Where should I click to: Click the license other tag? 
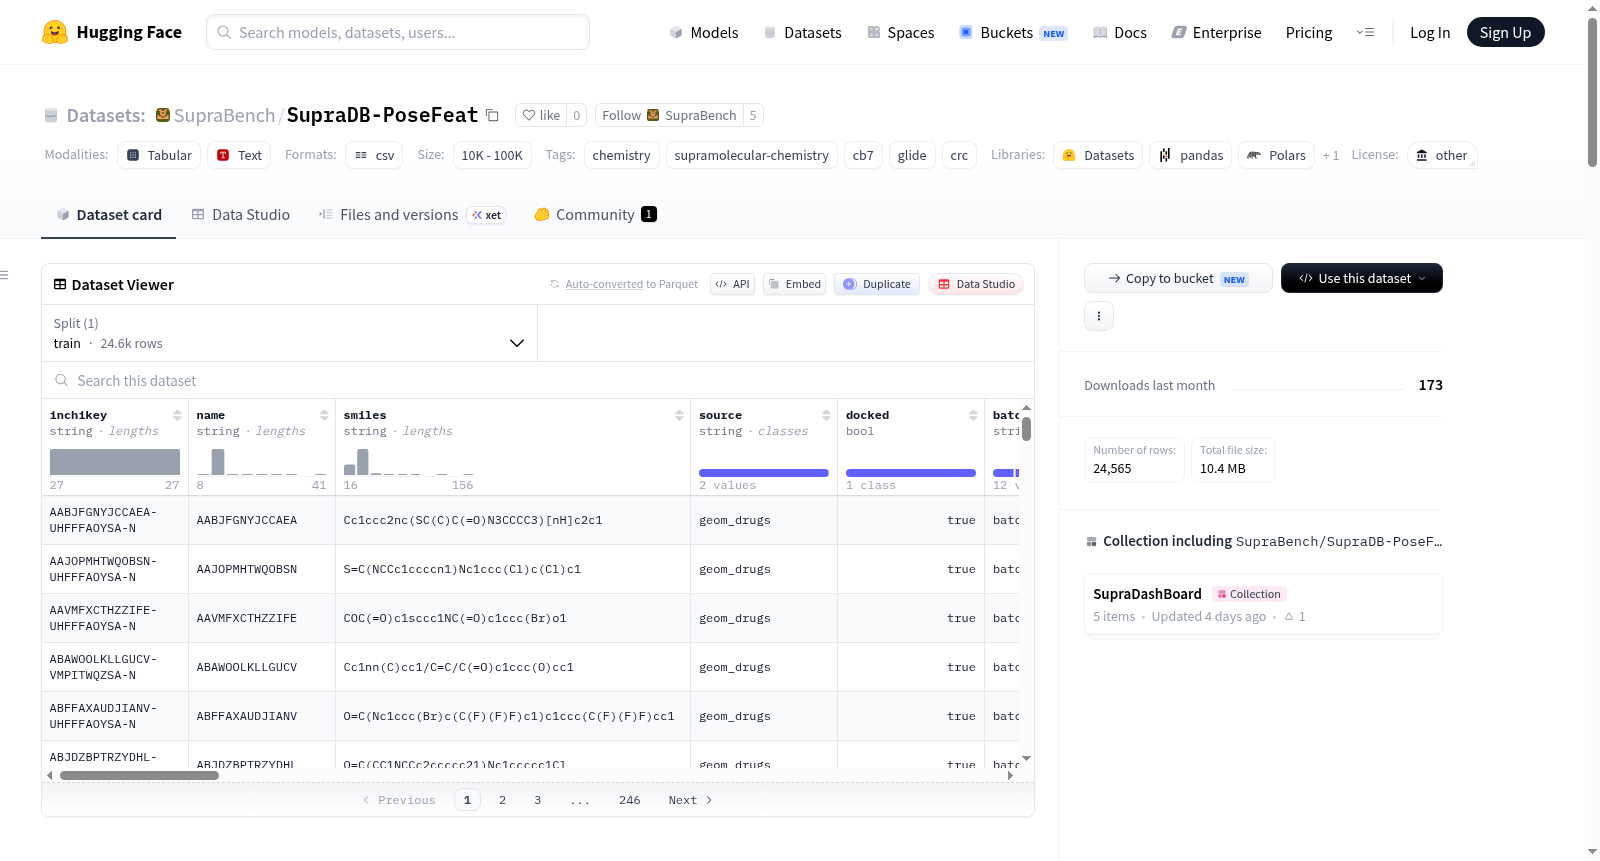pyautogui.click(x=1442, y=155)
